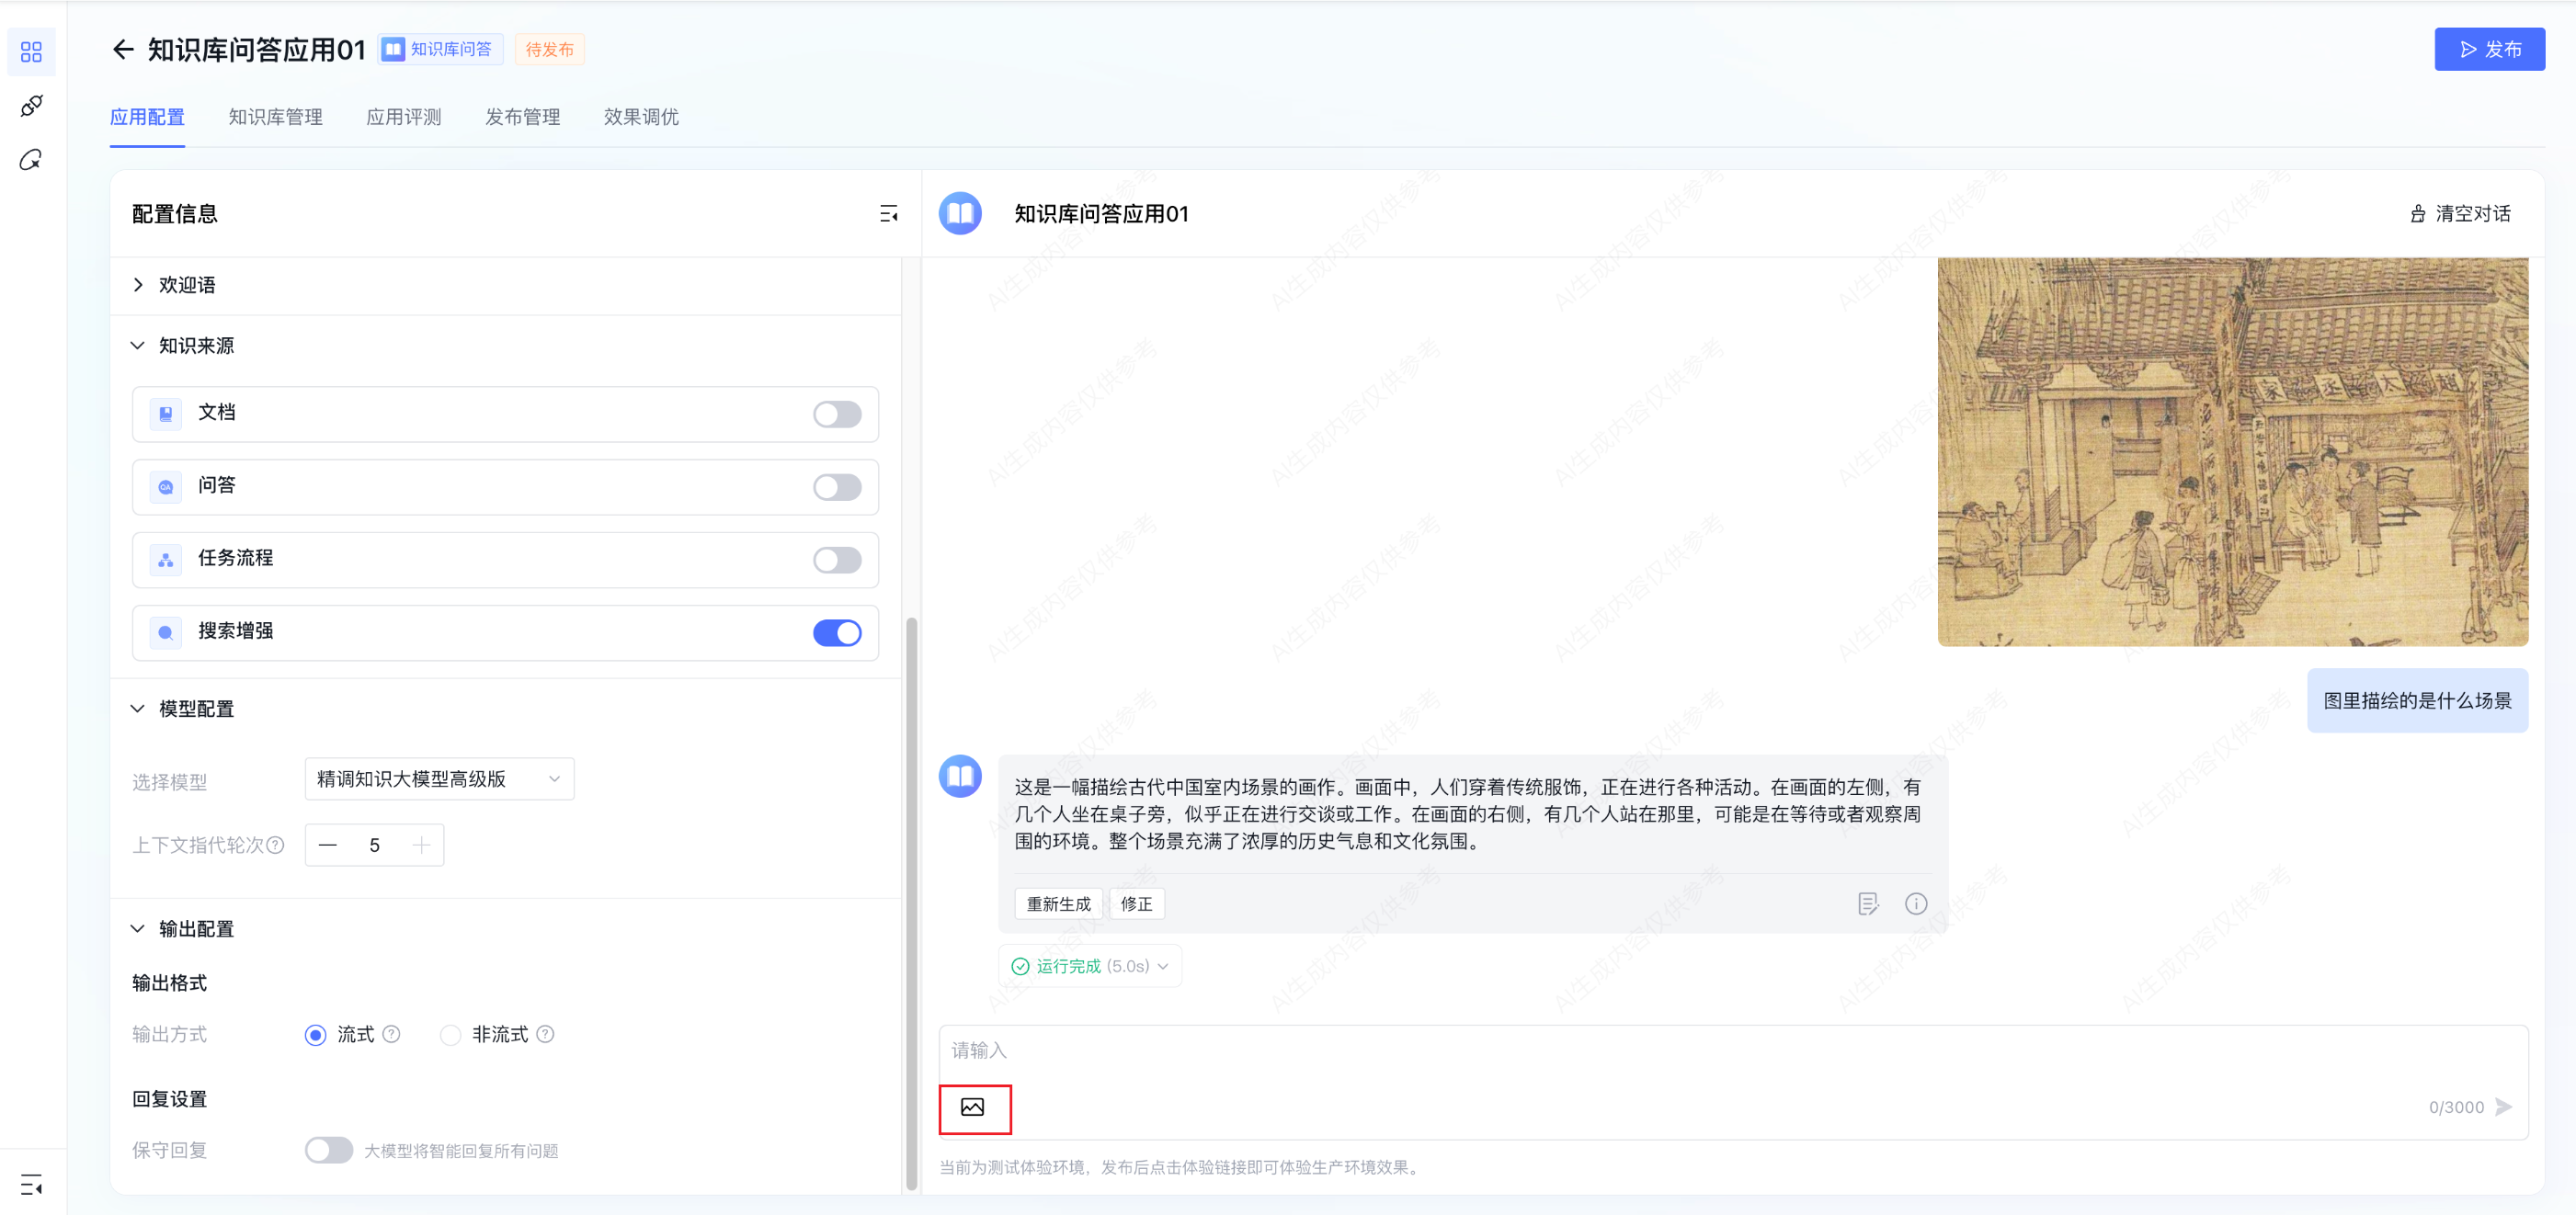Open the 选择模型 dropdown
This screenshot has width=2576, height=1215.
click(x=439, y=779)
